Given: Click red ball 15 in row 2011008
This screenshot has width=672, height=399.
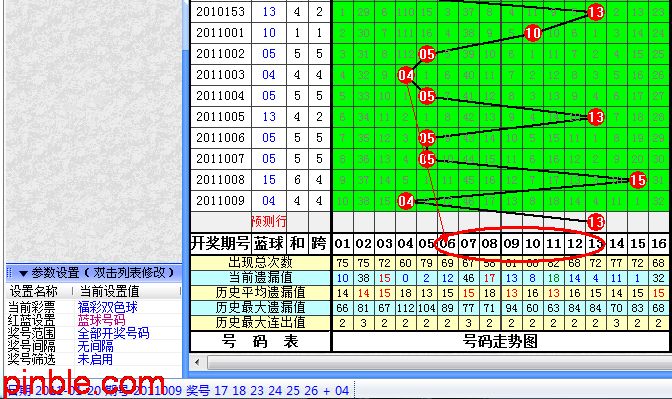Looking at the screenshot, I should (x=637, y=180).
